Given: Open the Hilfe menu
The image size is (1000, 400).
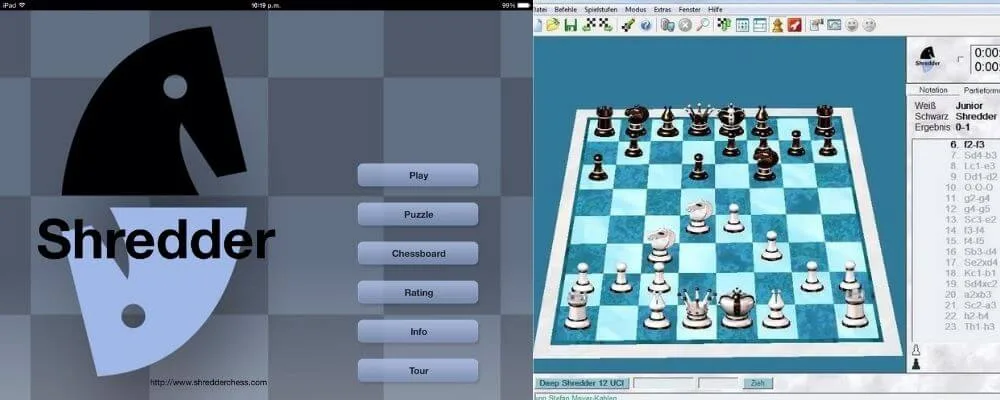Looking at the screenshot, I should pyautogui.click(x=716, y=10).
